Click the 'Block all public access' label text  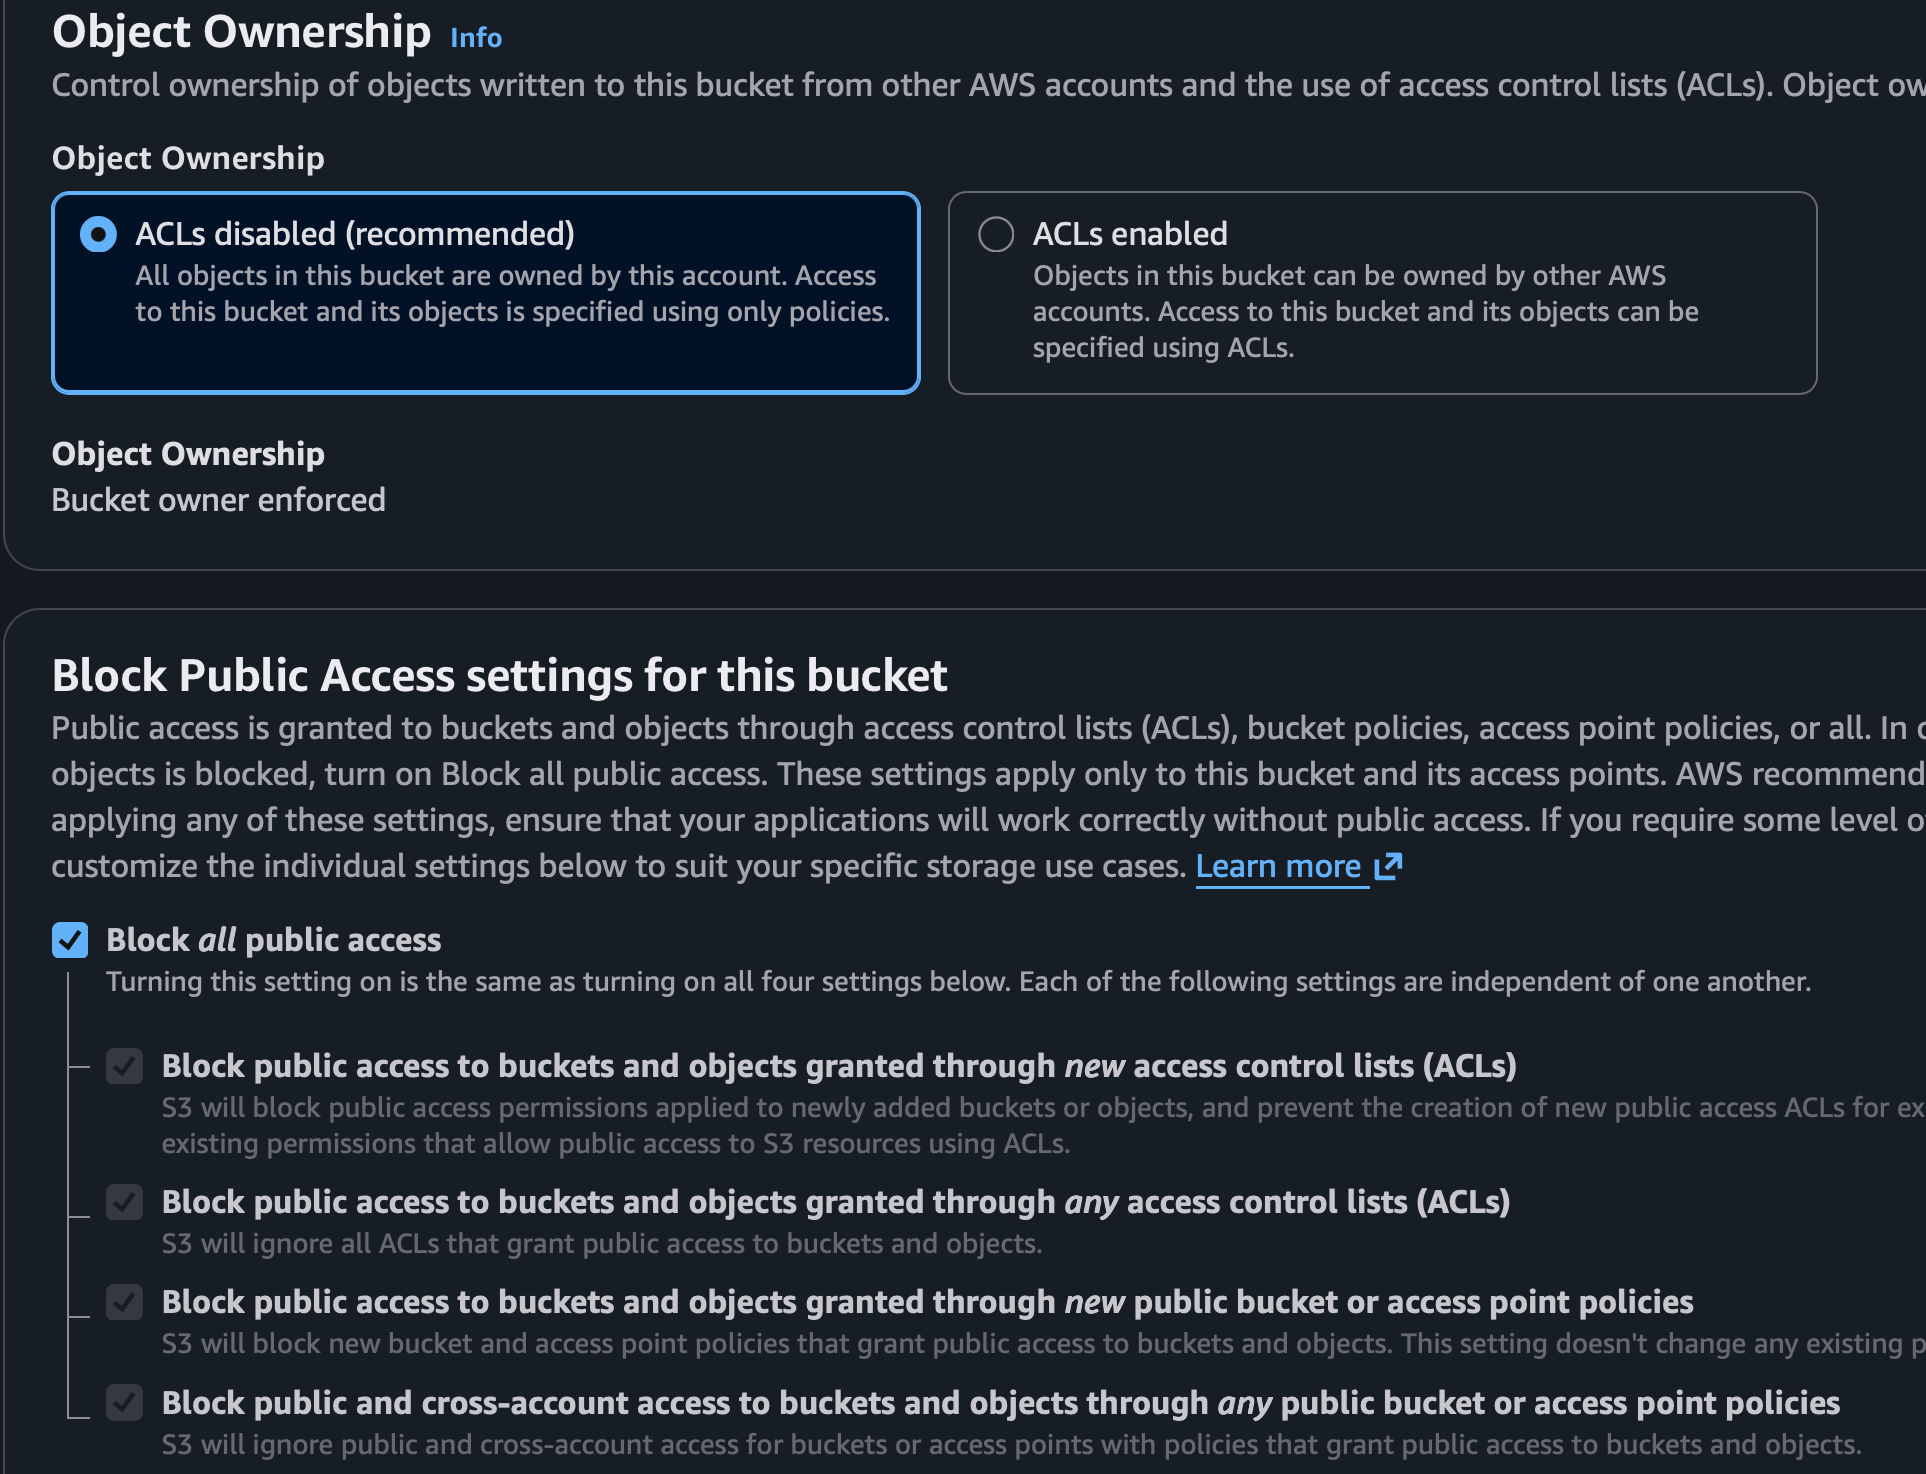273,940
